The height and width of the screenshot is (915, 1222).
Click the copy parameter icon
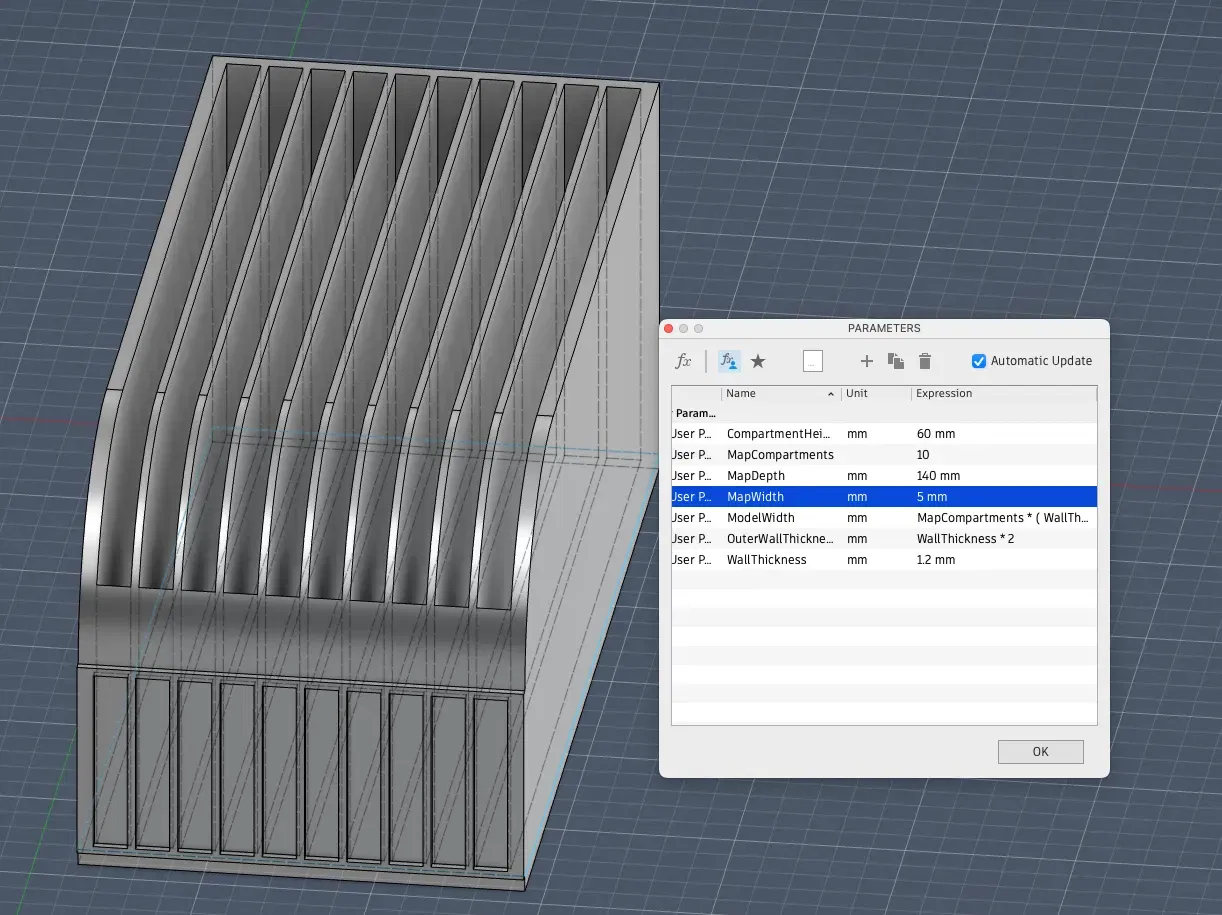896,361
